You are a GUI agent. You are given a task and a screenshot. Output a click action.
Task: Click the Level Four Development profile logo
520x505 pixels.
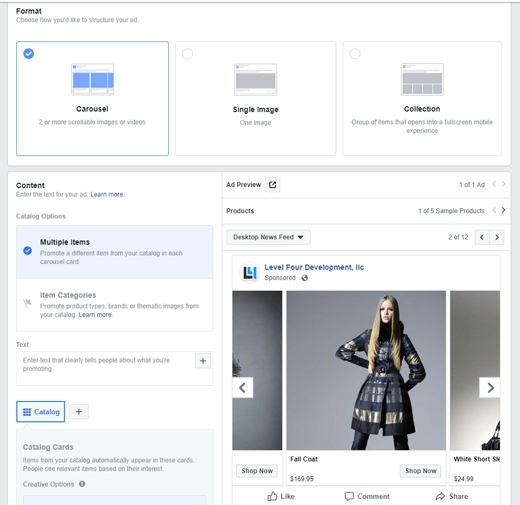[249, 272]
